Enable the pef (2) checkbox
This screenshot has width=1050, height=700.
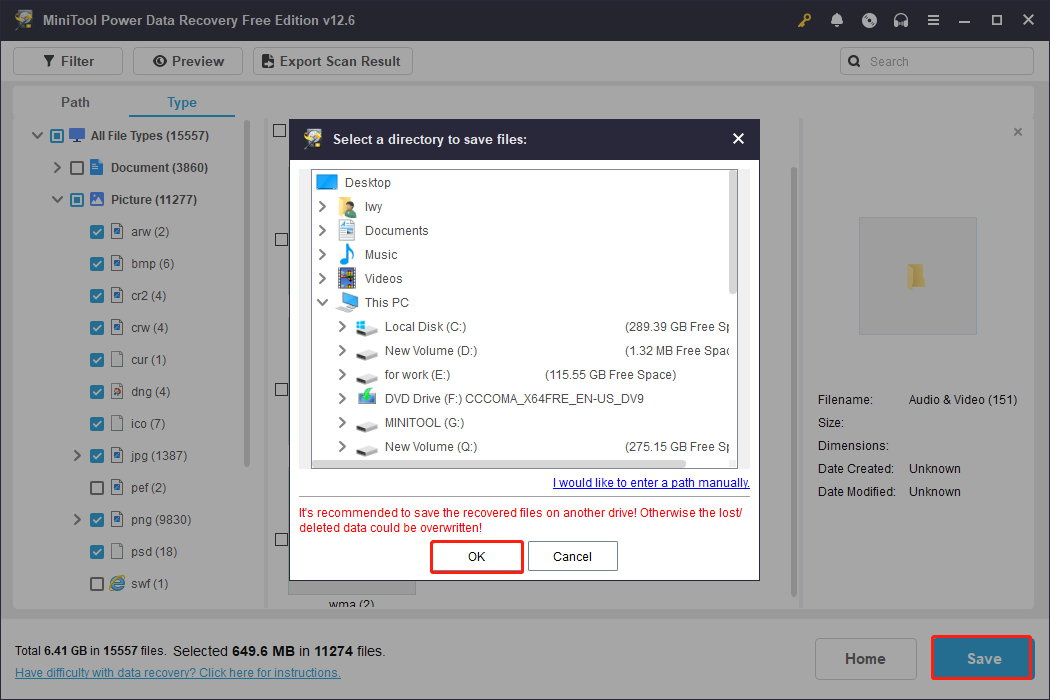96,487
